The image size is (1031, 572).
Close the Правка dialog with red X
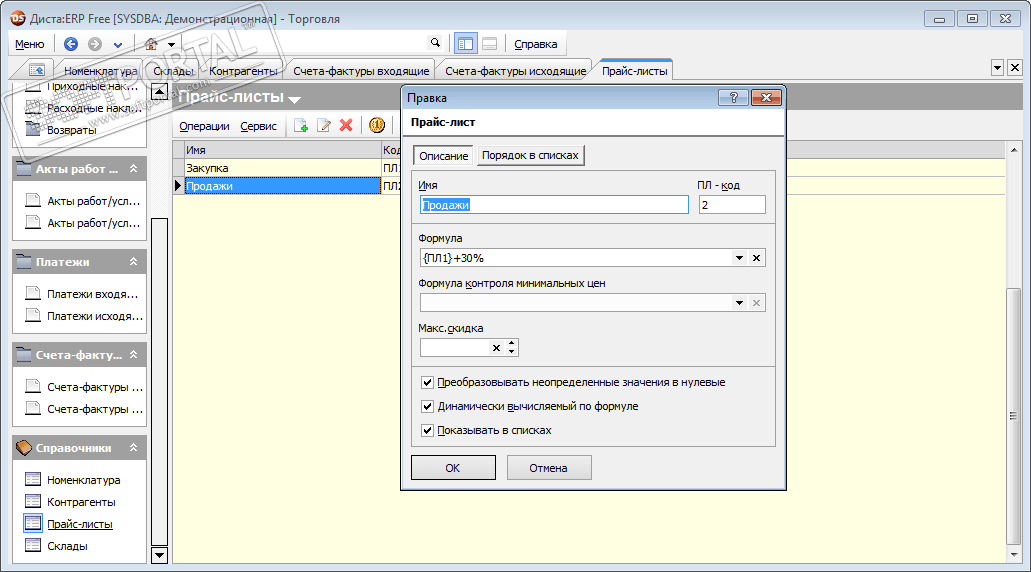pos(766,97)
